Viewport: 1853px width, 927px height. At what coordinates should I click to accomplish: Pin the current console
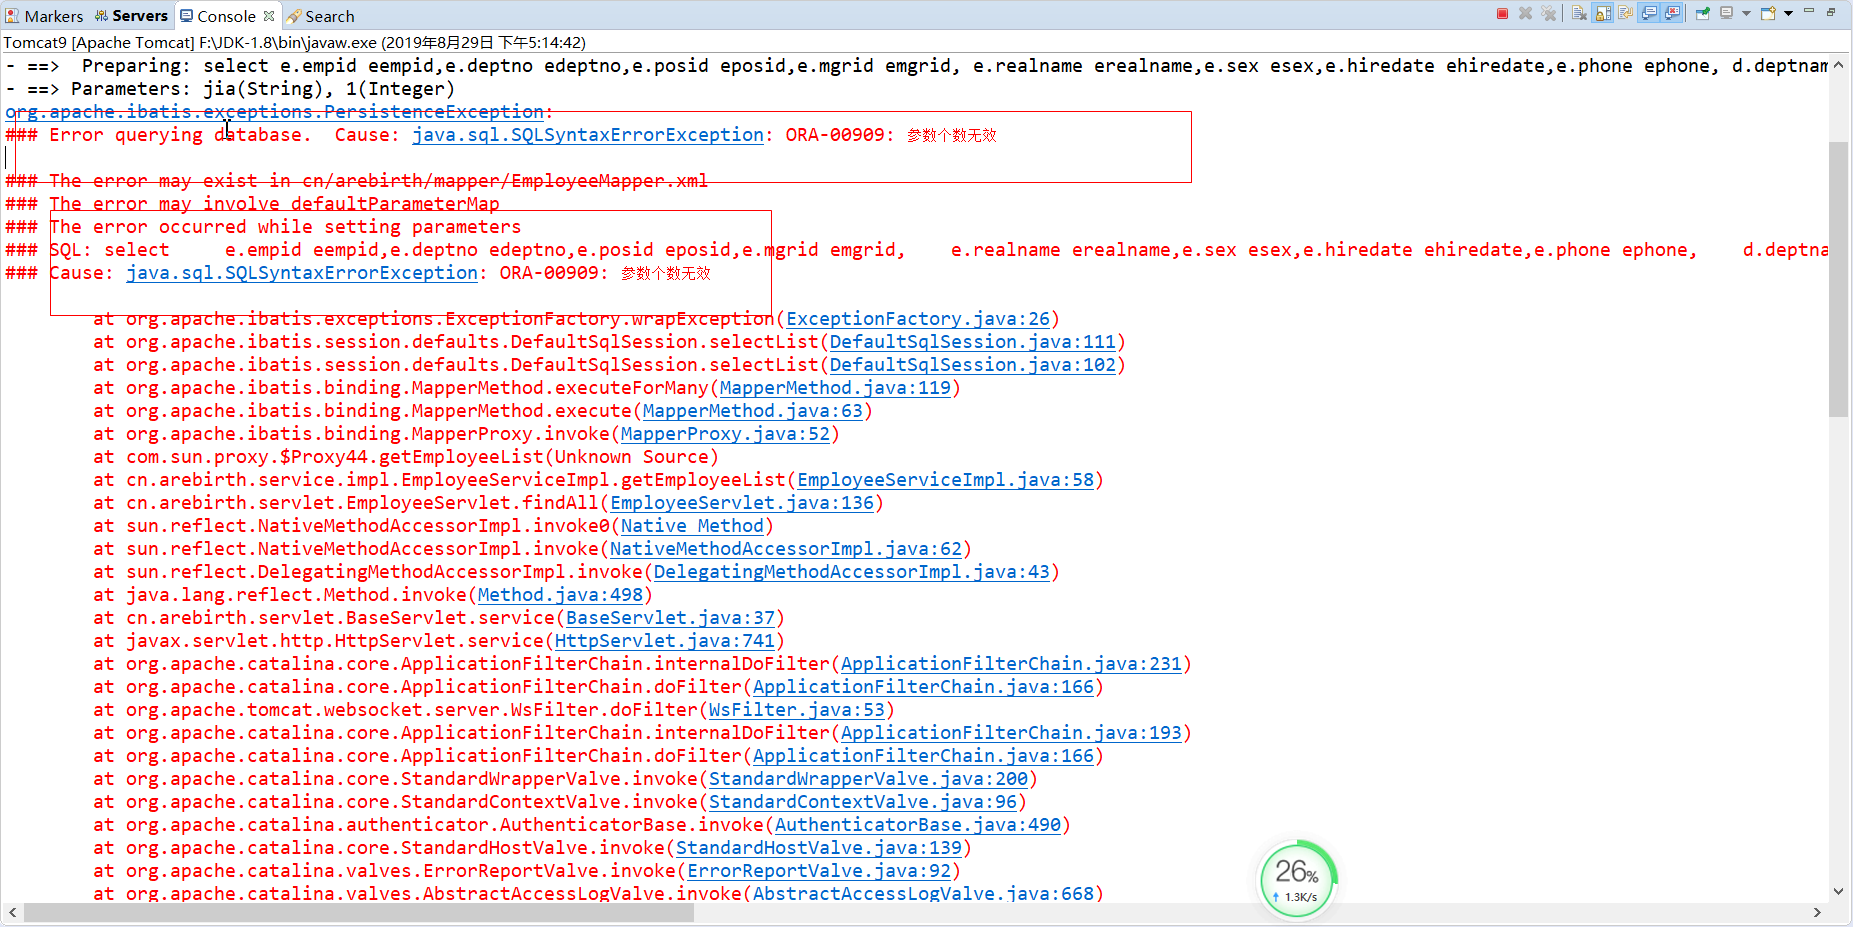pos(1703,13)
